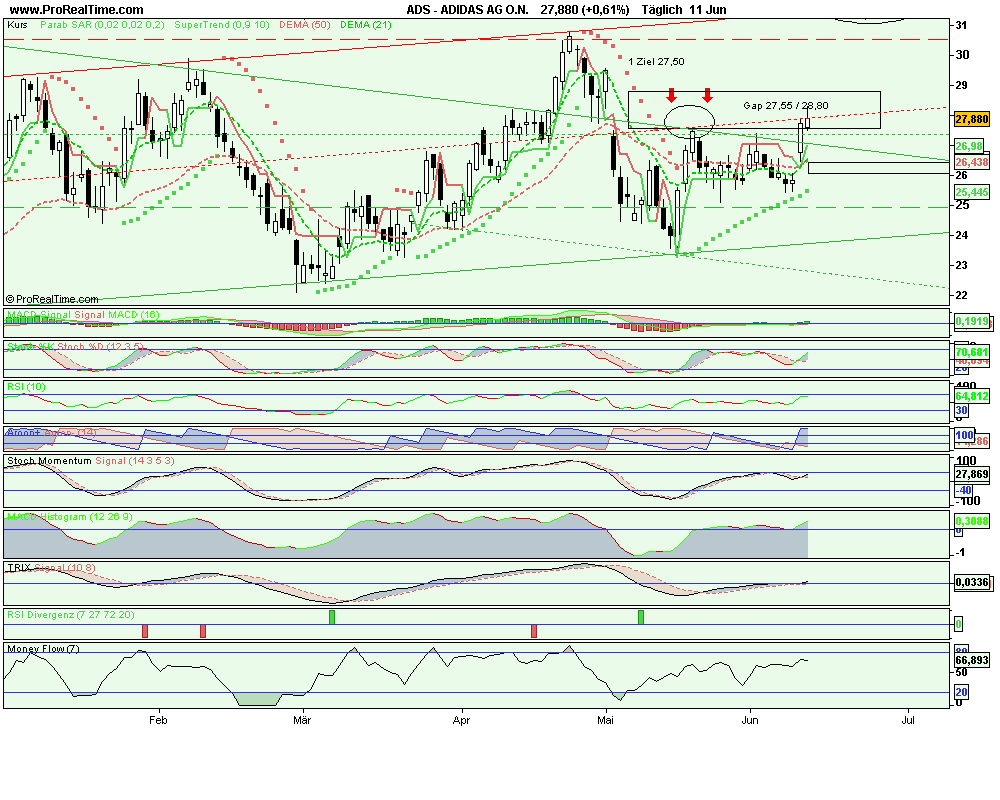Click the red RSI Divergenz bar in late April
The width and height of the screenshot is (1000, 800).
534,631
